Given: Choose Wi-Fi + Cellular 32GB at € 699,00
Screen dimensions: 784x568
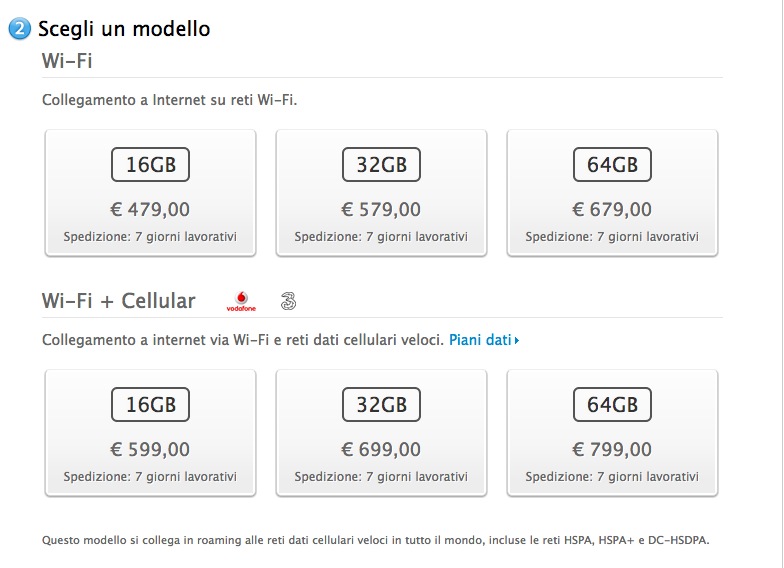Looking at the screenshot, I should tap(382, 433).
